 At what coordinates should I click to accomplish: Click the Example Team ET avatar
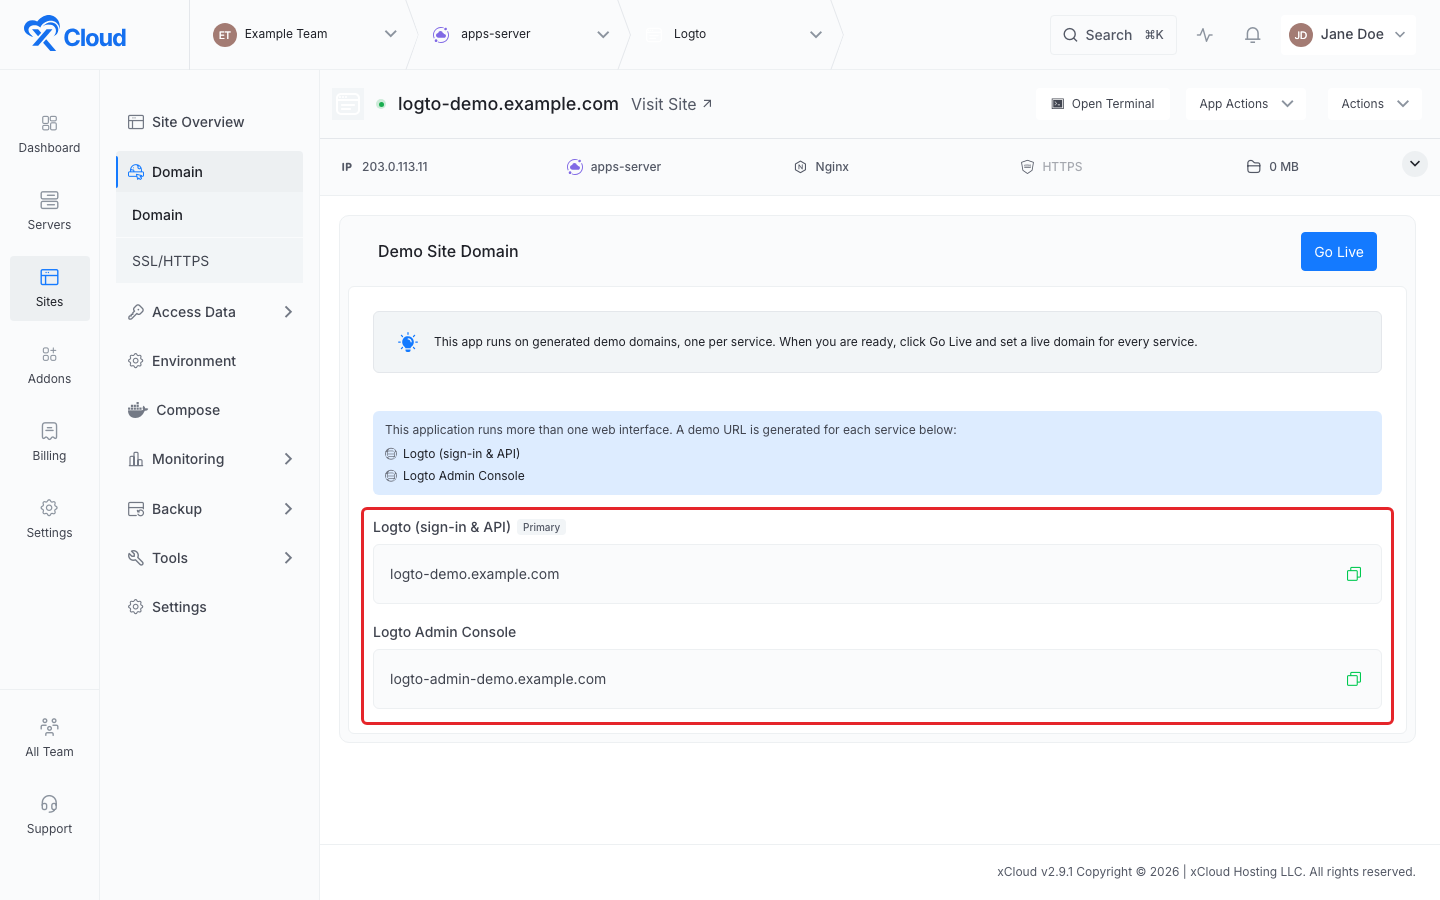[225, 35]
